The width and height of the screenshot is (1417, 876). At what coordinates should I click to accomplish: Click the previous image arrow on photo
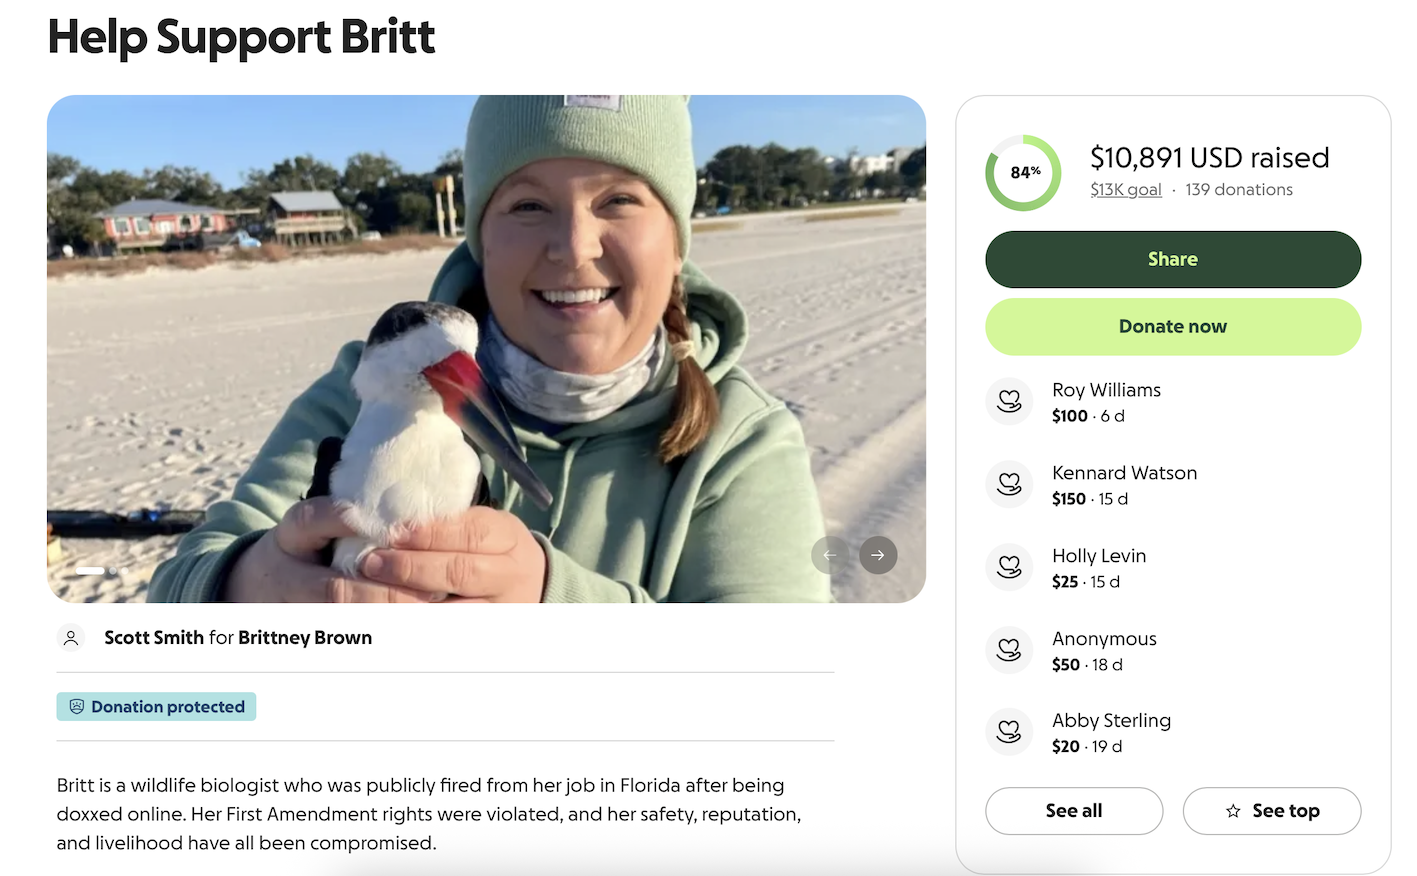coord(830,555)
